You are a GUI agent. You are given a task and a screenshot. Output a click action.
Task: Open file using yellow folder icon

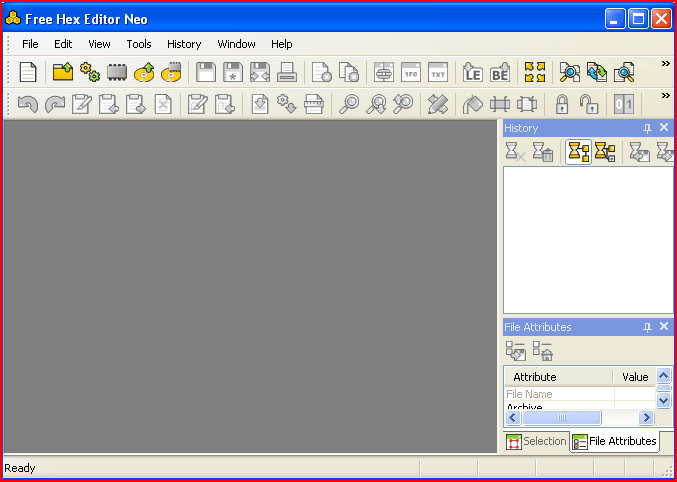point(63,72)
